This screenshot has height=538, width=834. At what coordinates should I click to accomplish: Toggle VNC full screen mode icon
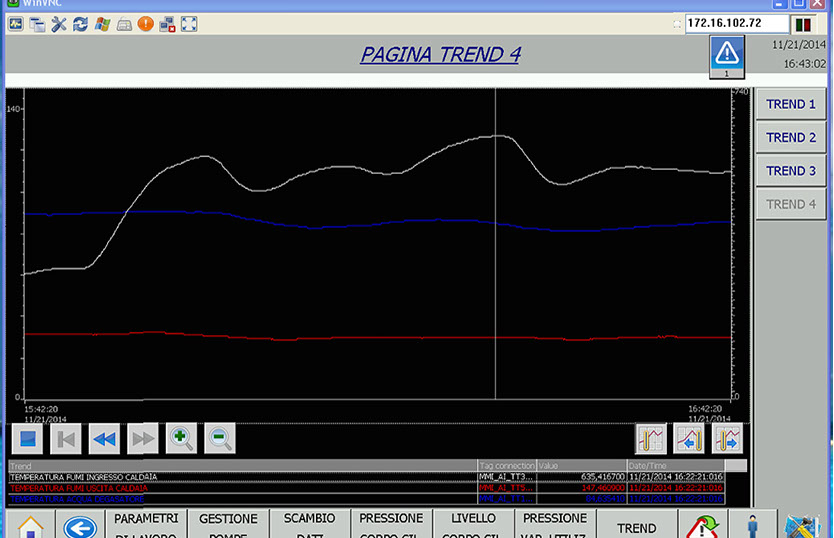[188, 23]
